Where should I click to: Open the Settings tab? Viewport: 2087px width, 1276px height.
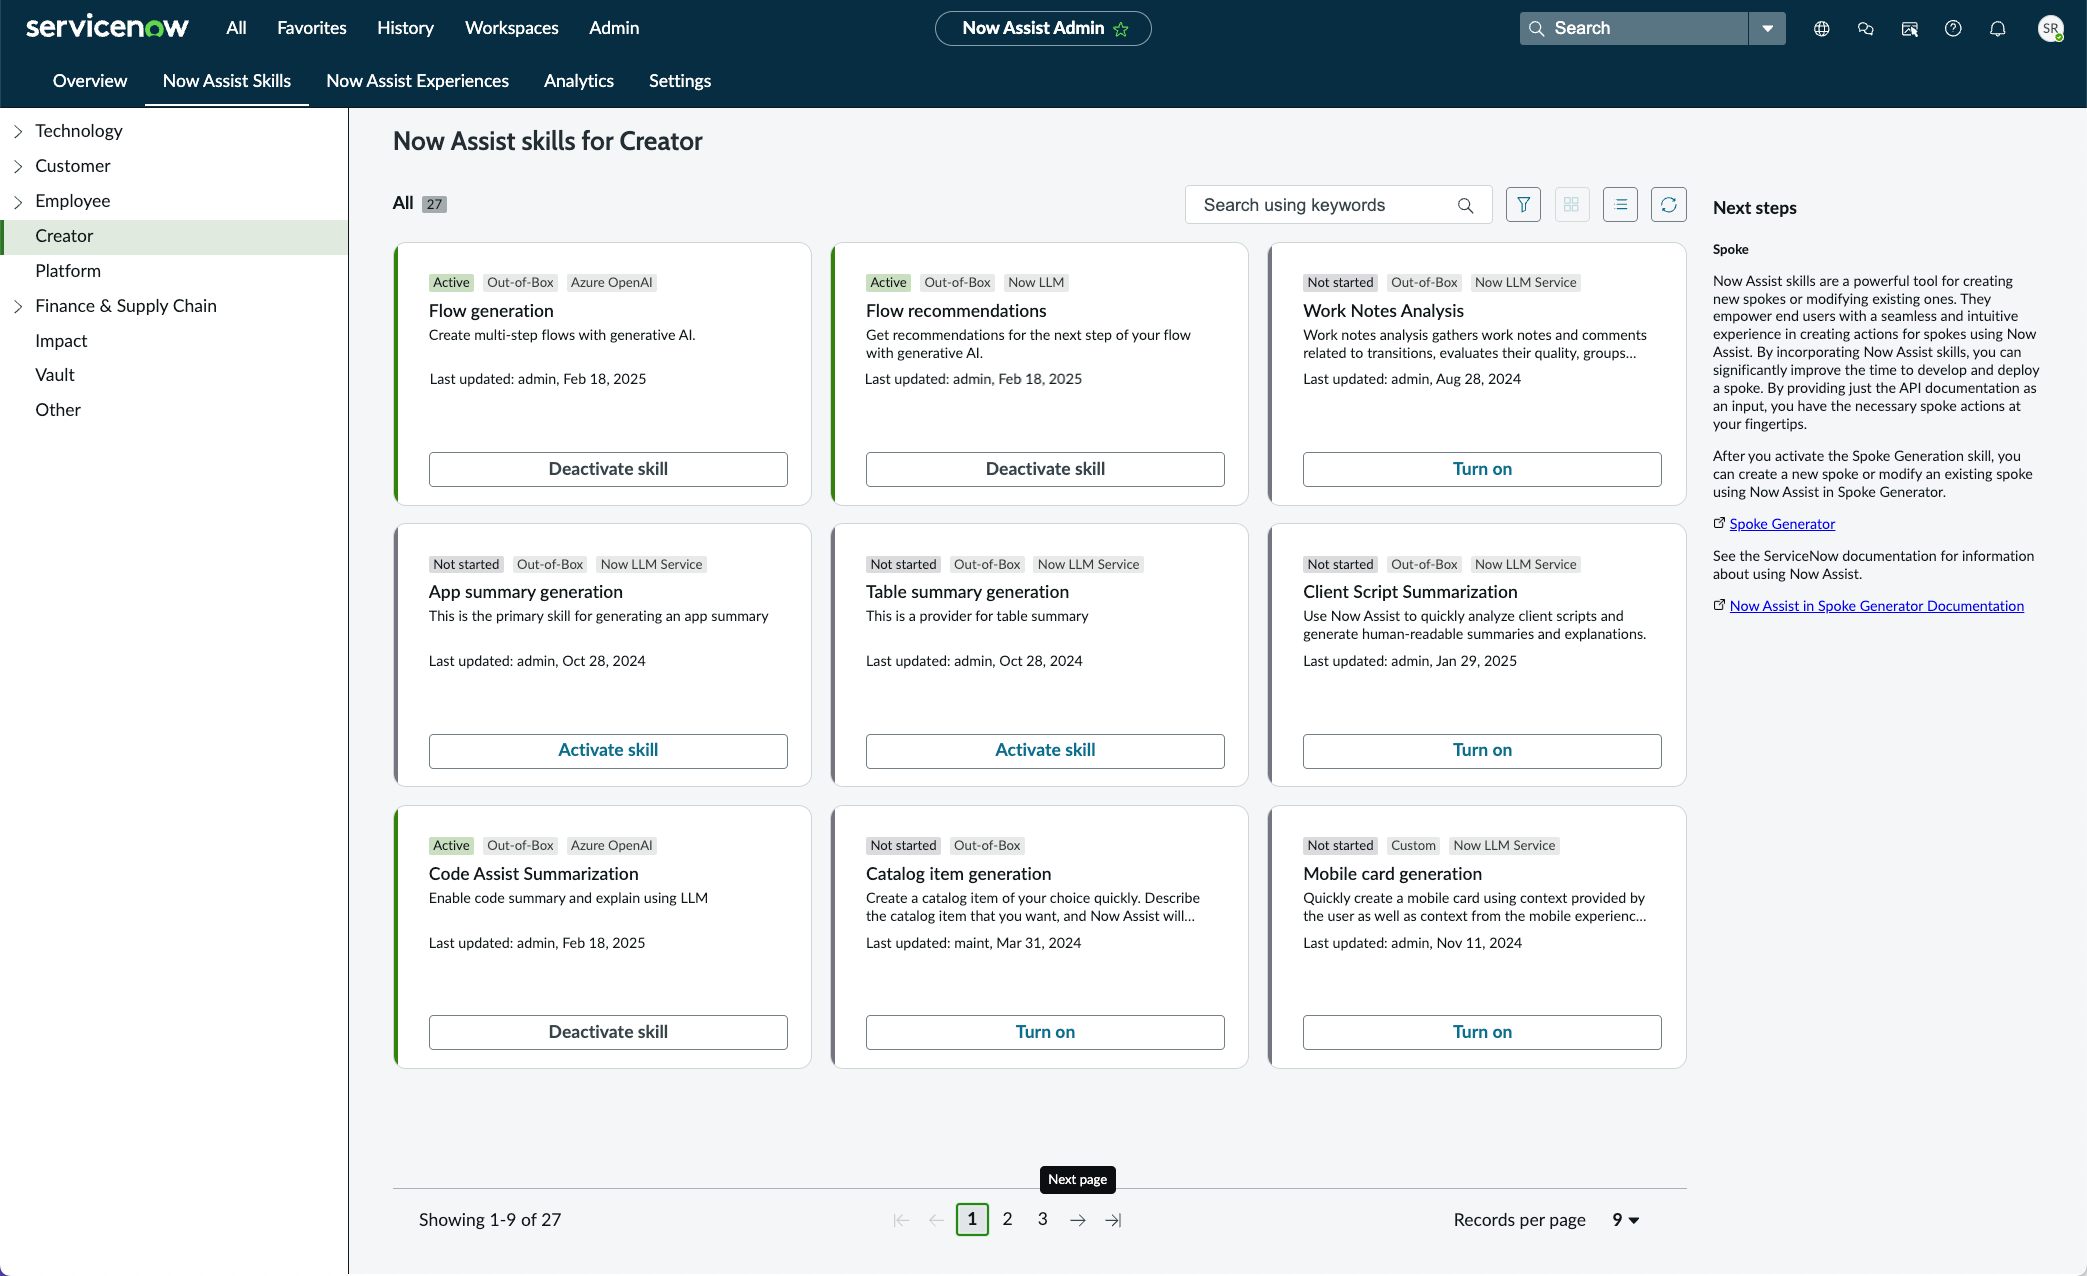680,81
